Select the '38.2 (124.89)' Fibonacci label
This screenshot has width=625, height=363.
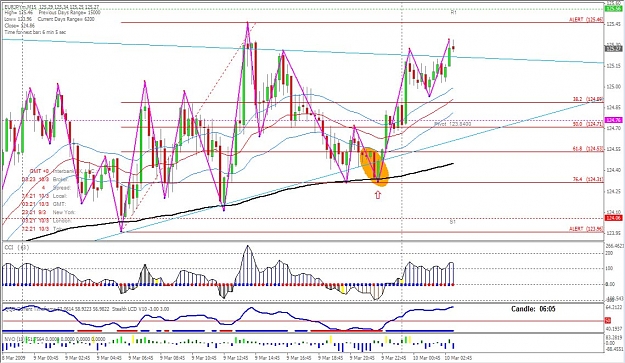(x=588, y=99)
